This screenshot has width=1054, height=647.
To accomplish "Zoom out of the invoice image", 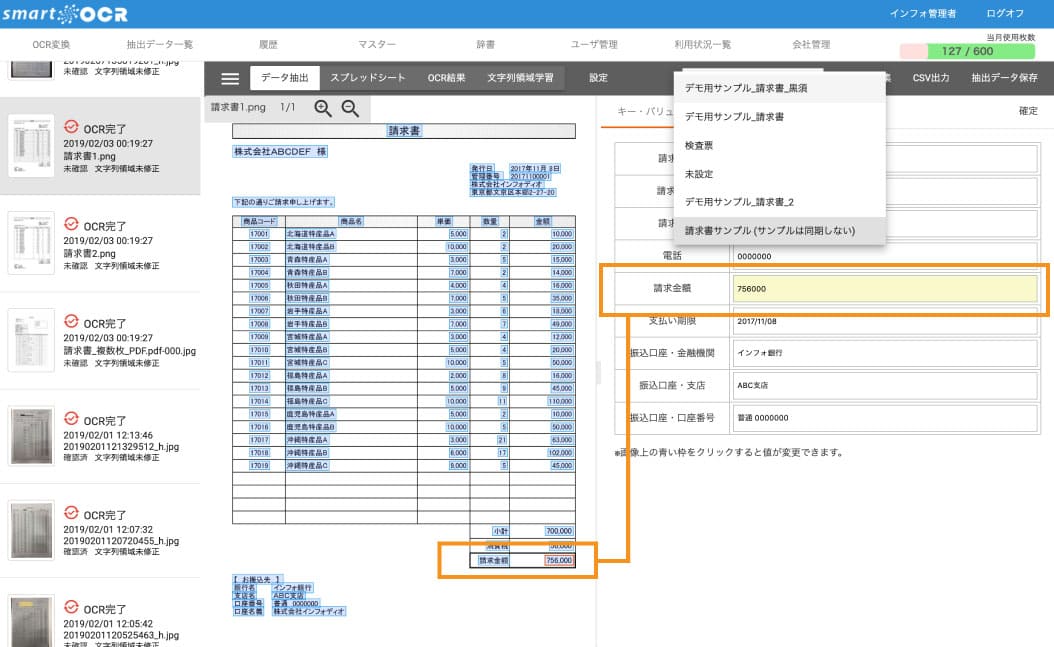I will pyautogui.click(x=350, y=108).
